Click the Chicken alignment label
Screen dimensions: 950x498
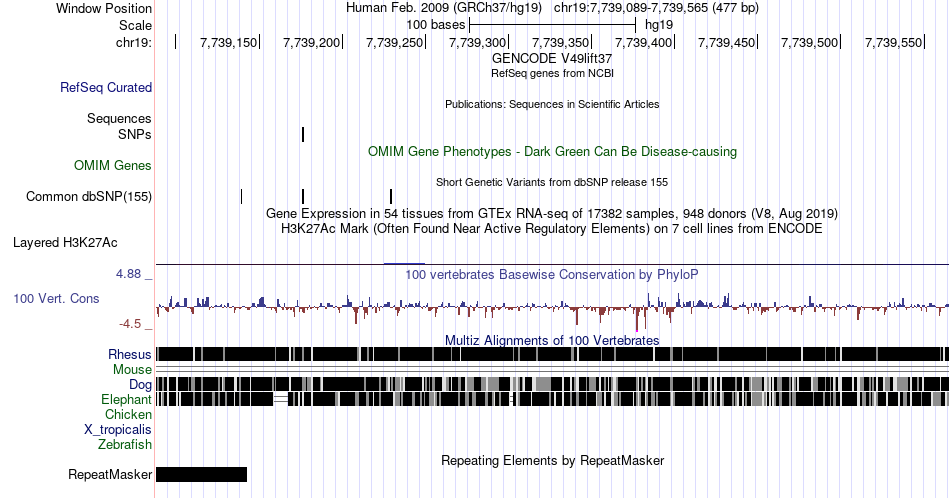128,414
